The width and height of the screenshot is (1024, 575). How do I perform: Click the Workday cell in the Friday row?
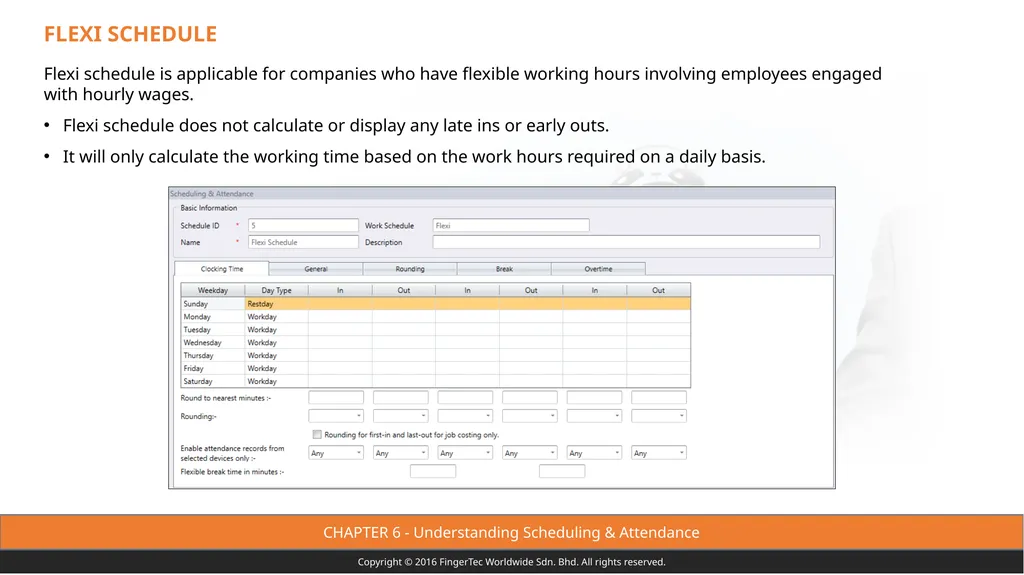(x=276, y=369)
